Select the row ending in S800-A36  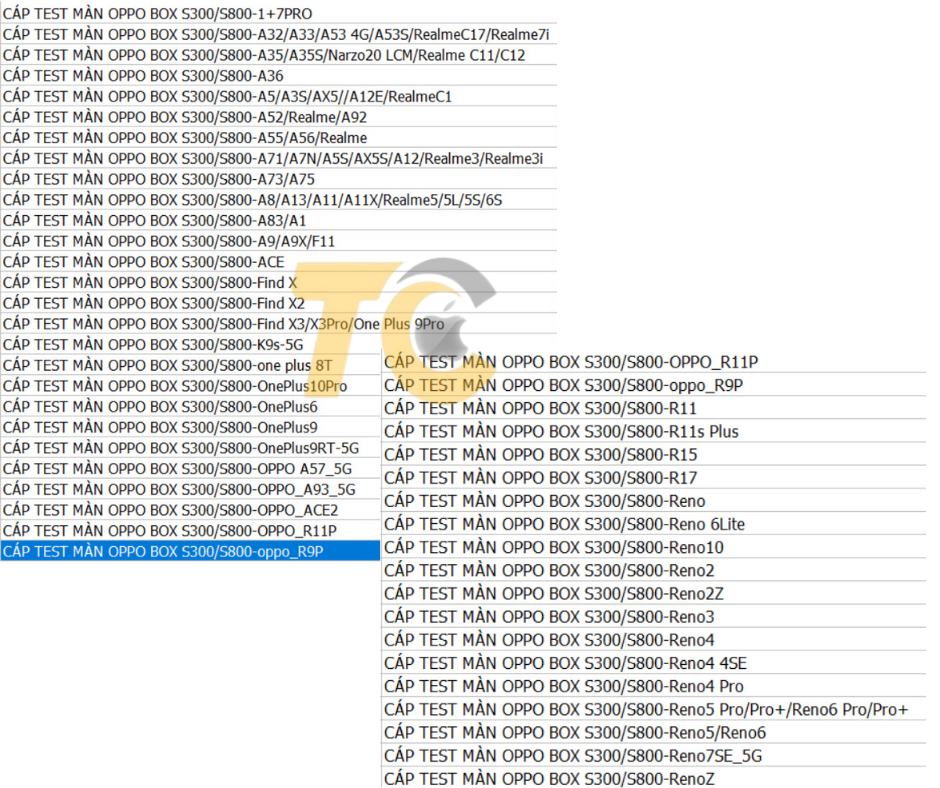click(x=279, y=76)
